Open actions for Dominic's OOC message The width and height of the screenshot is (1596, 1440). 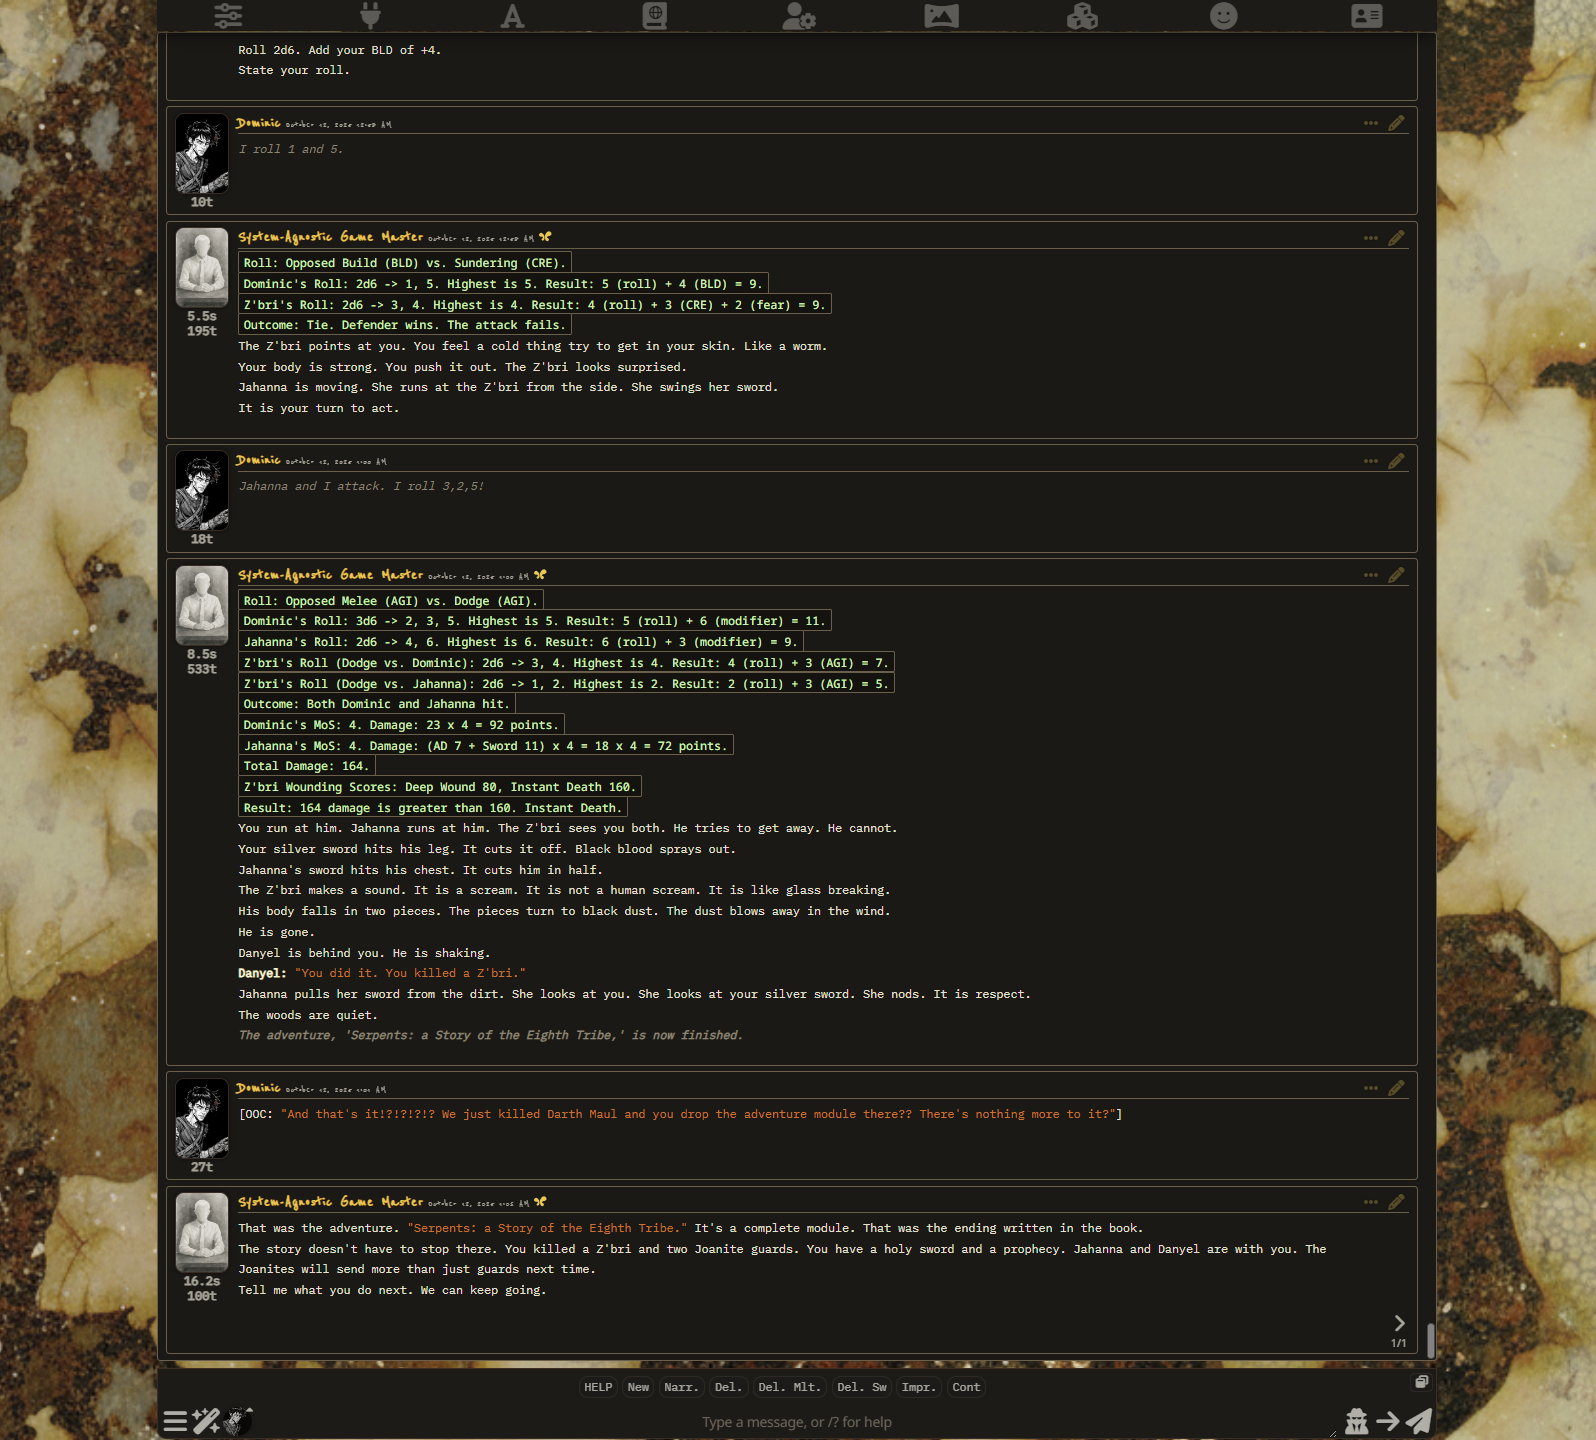(x=1371, y=1088)
